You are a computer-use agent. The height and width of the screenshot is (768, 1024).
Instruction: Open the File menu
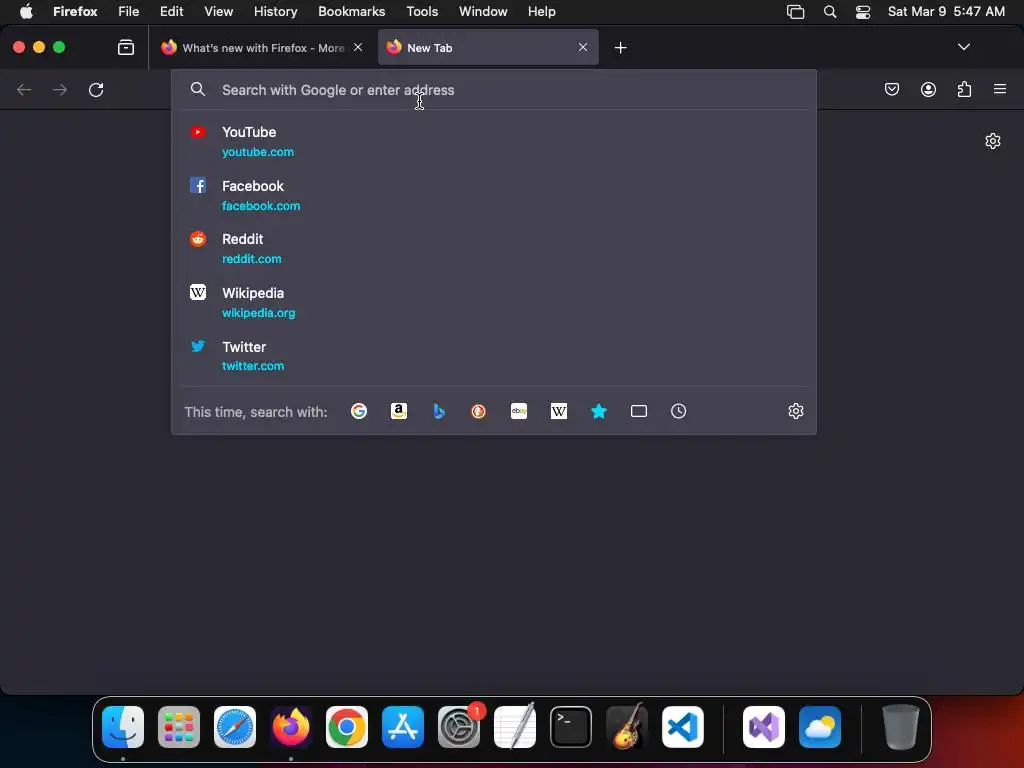click(129, 11)
